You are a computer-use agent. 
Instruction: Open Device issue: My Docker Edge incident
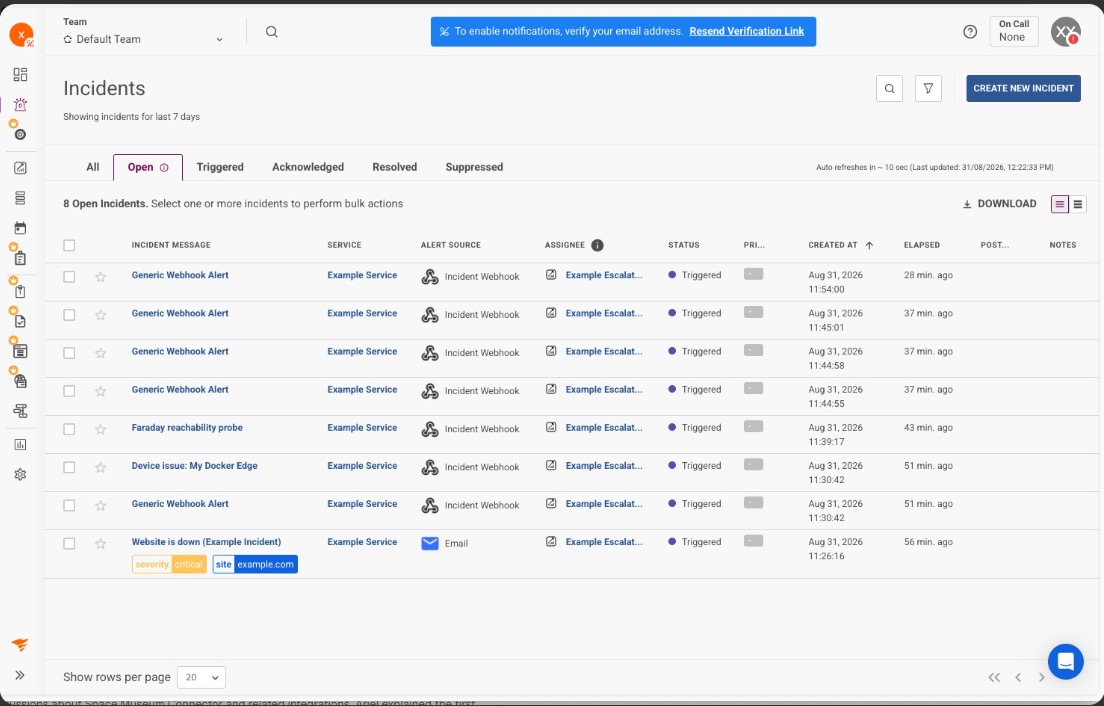point(194,465)
